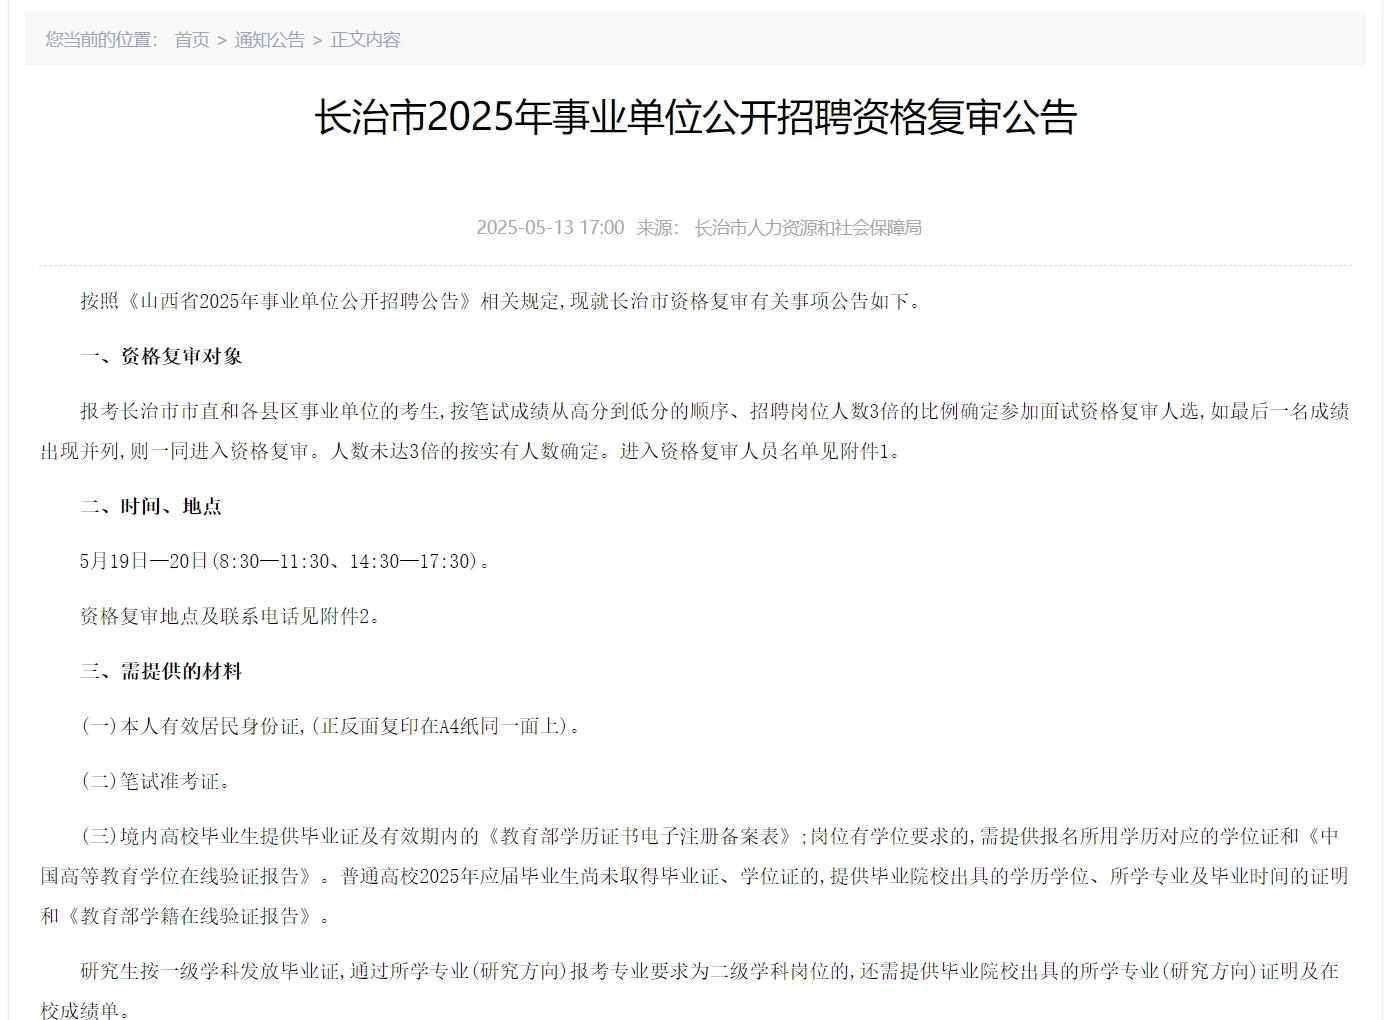
Task: Click the line (二)笔试准考证
Action: [x=156, y=782]
